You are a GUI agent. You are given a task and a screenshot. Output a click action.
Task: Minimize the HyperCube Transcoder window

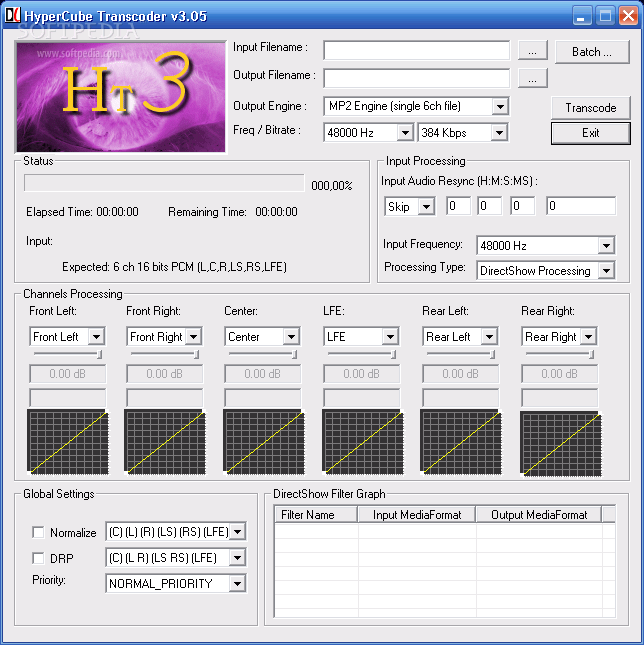pyautogui.click(x=581, y=16)
